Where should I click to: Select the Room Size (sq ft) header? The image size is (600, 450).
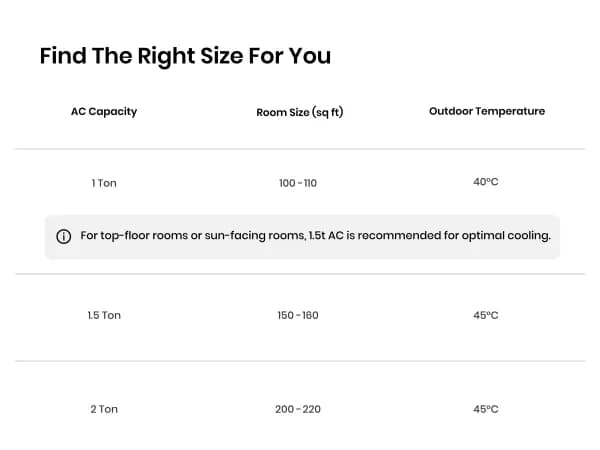pyautogui.click(x=299, y=112)
